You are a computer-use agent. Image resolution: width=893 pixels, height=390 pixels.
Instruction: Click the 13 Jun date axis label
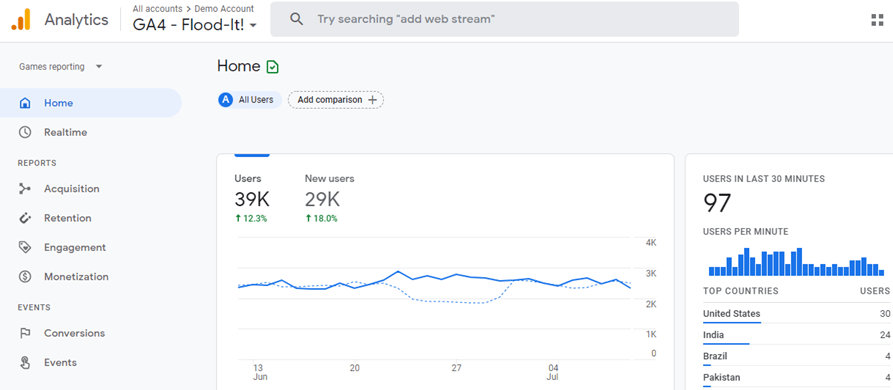pos(260,372)
